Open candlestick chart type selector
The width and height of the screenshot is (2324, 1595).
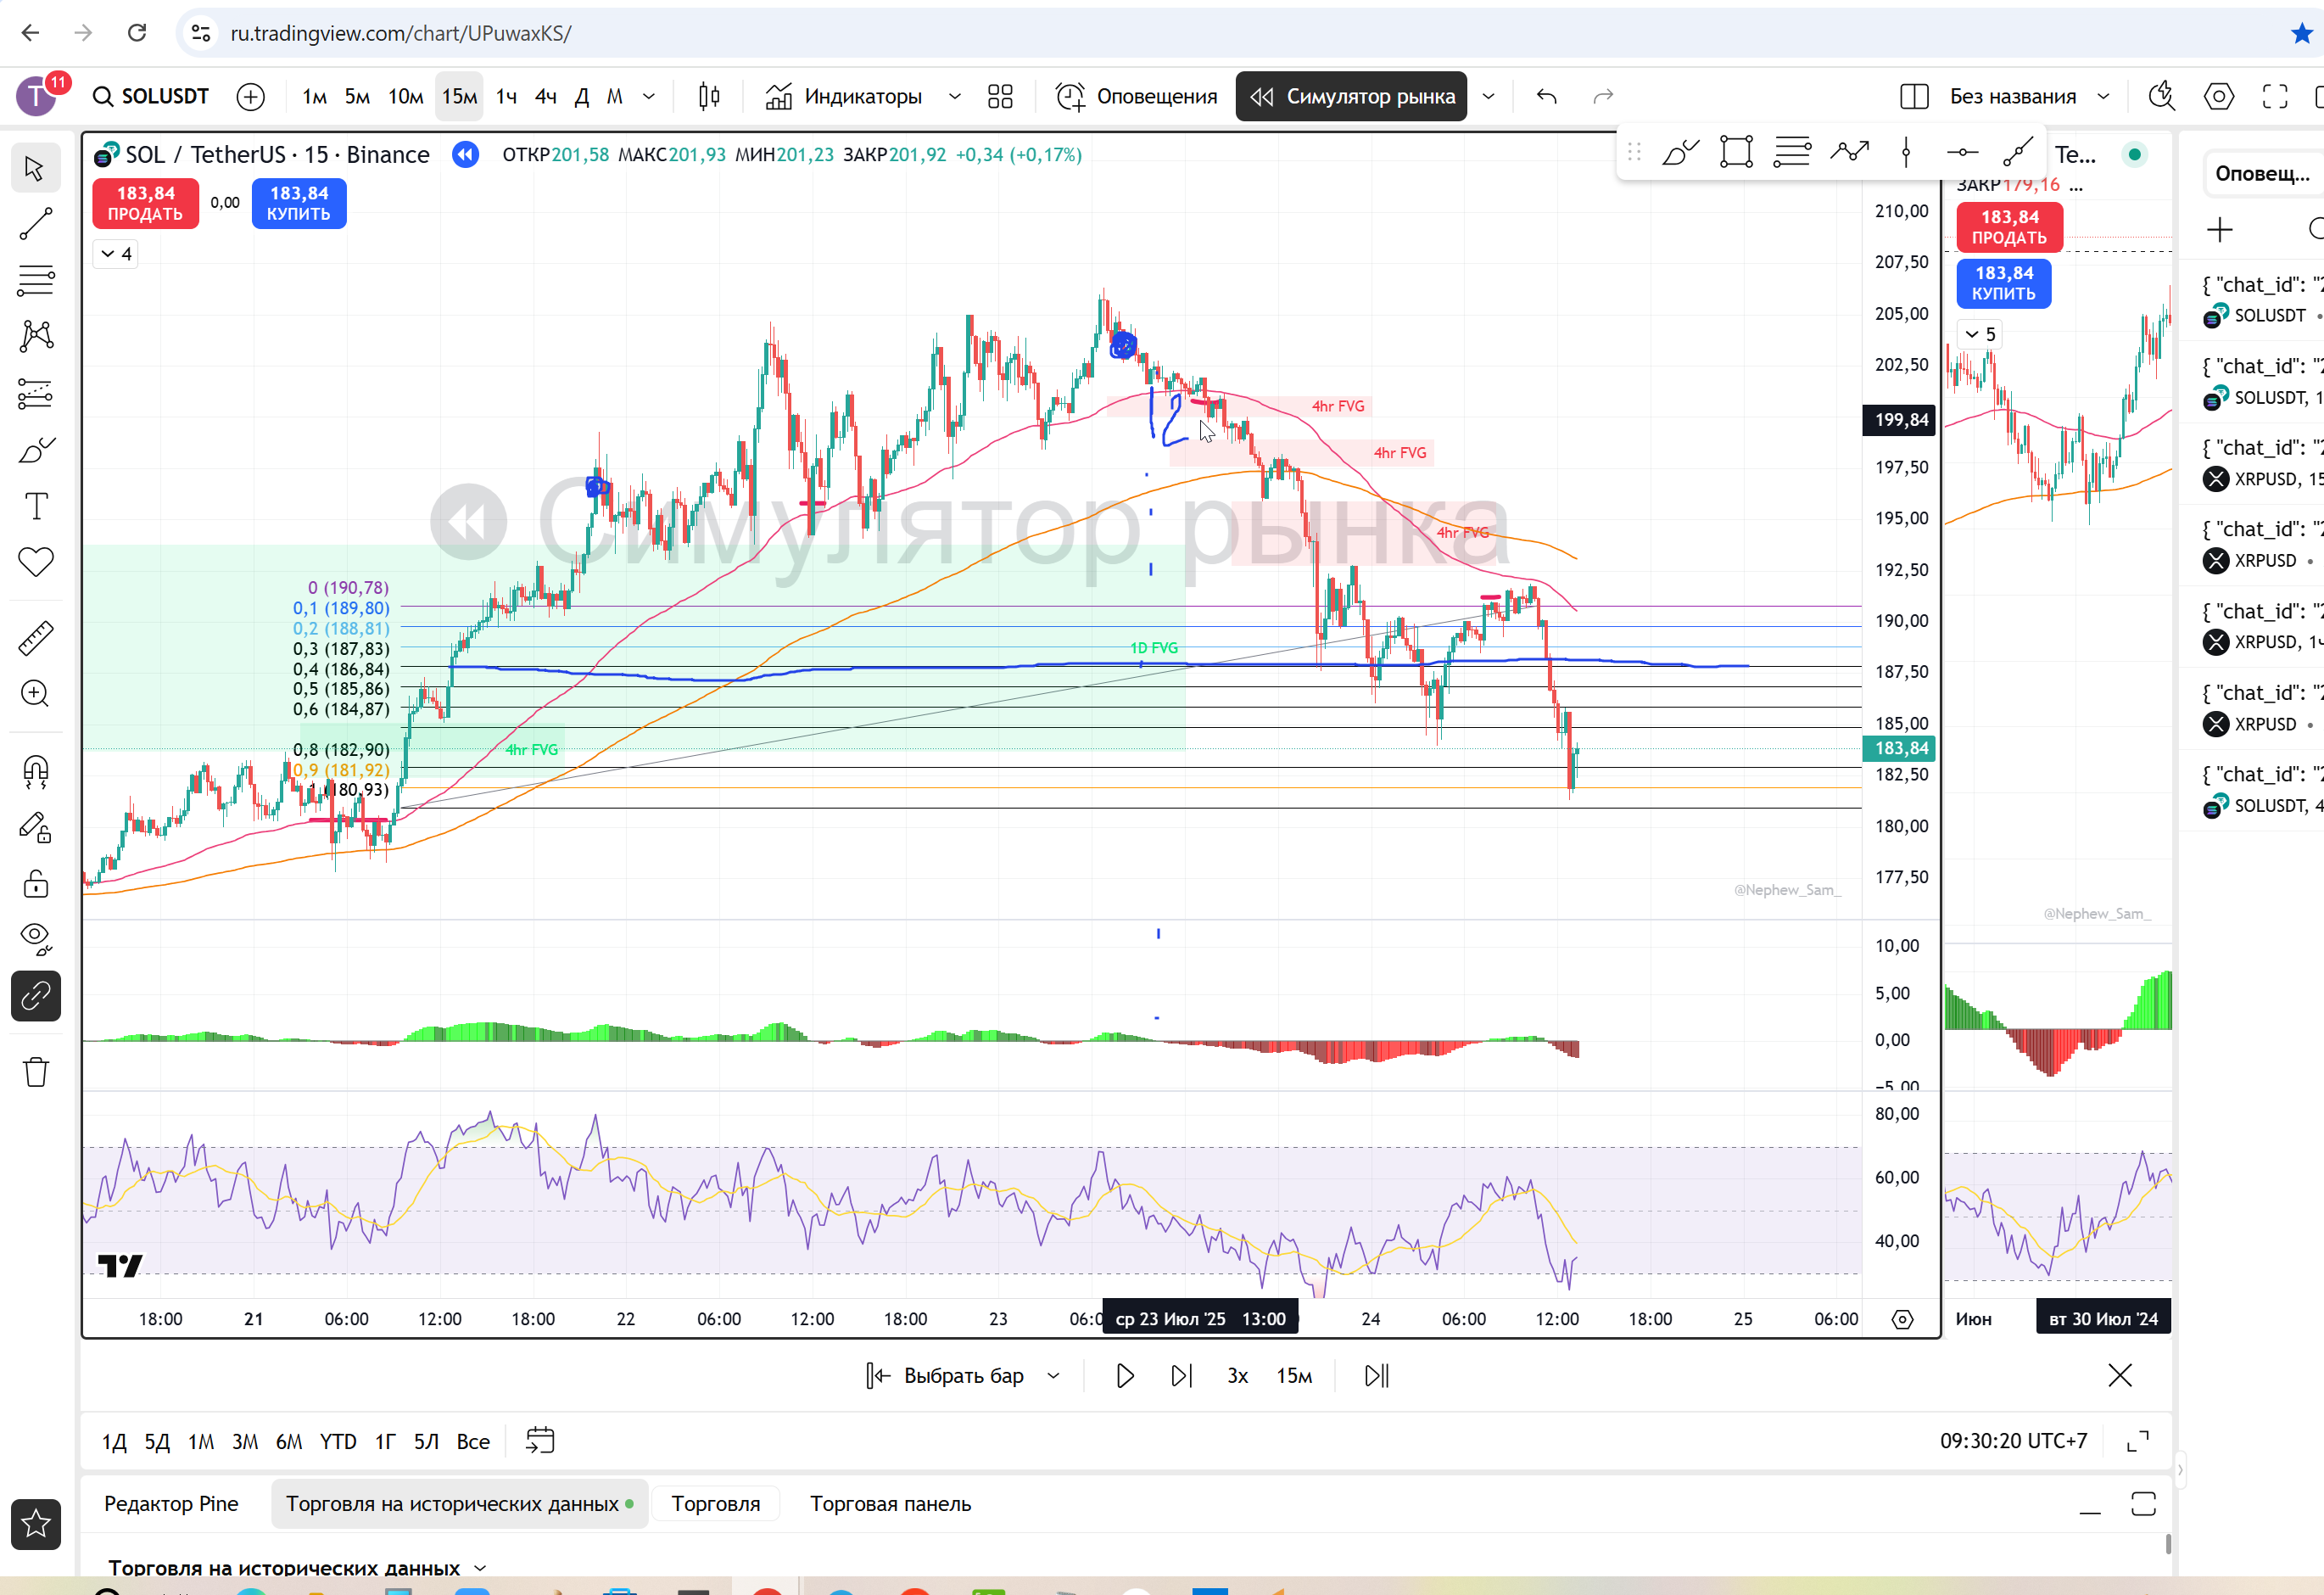pyautogui.click(x=709, y=96)
